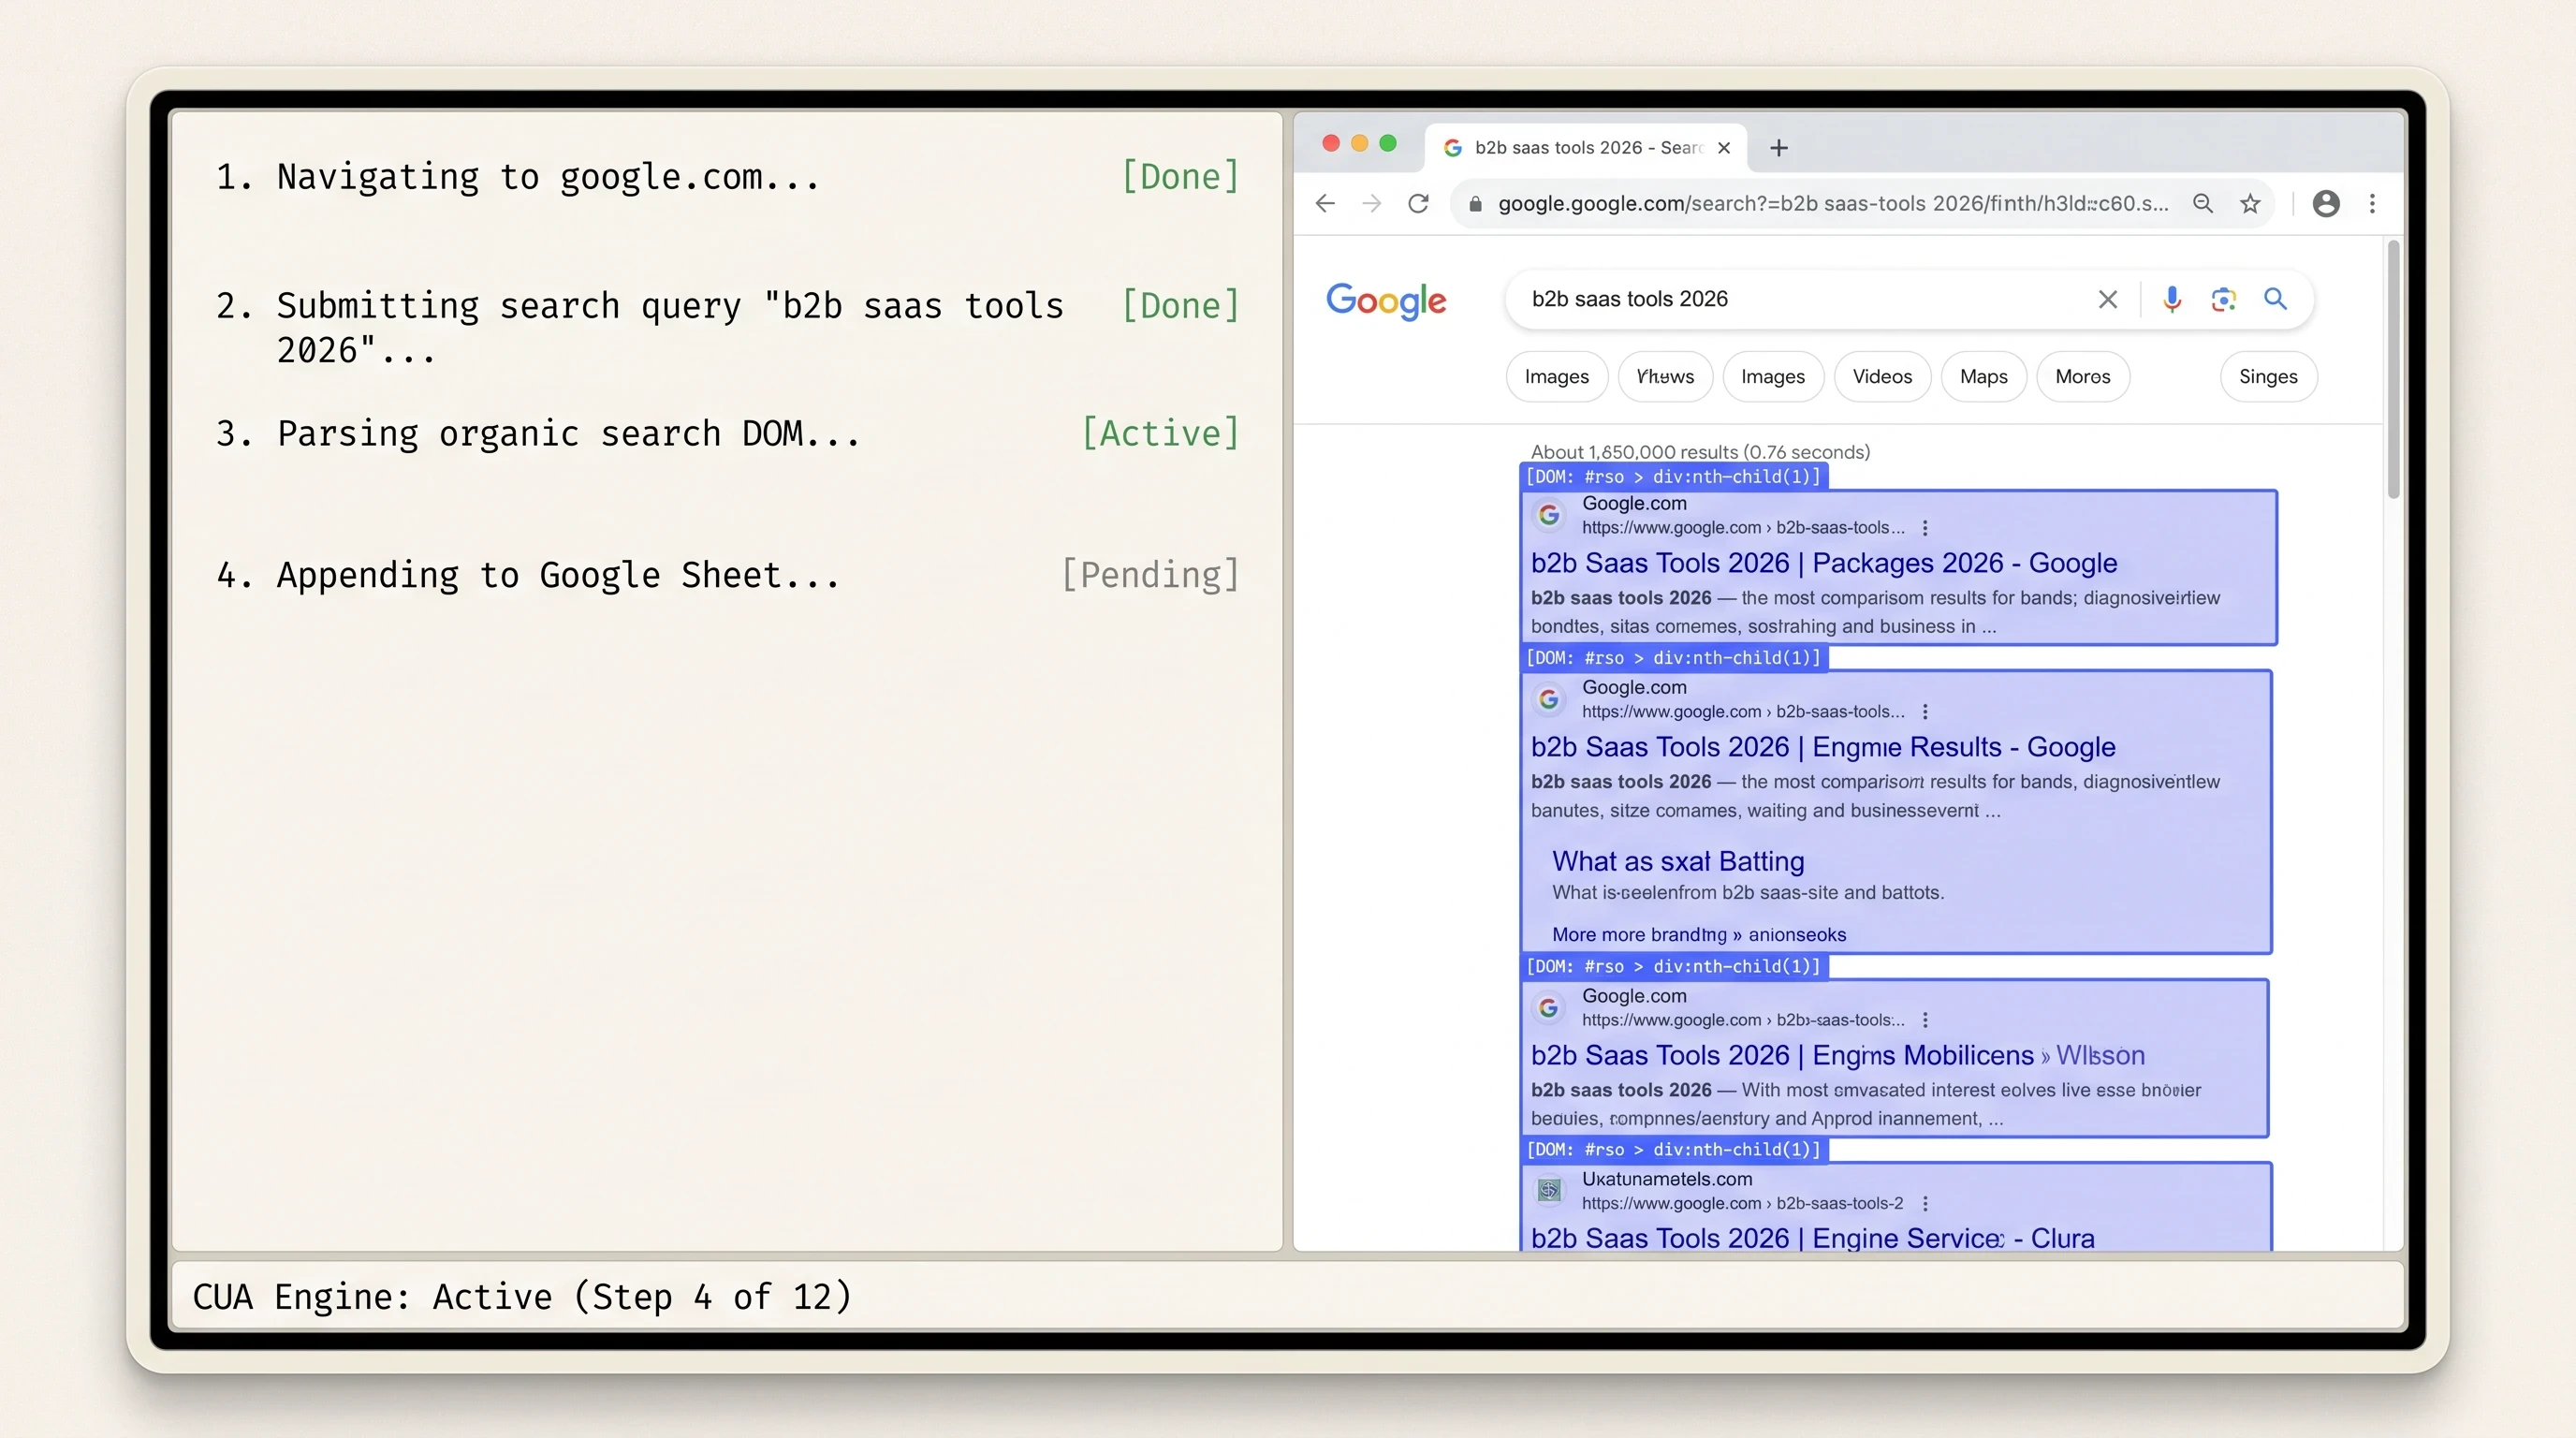Screen dimensions: 2576x1438
Task: Click the snippet 'What is-seelenfrom b2b saas-site and battots.'
Action: click(x=1747, y=893)
